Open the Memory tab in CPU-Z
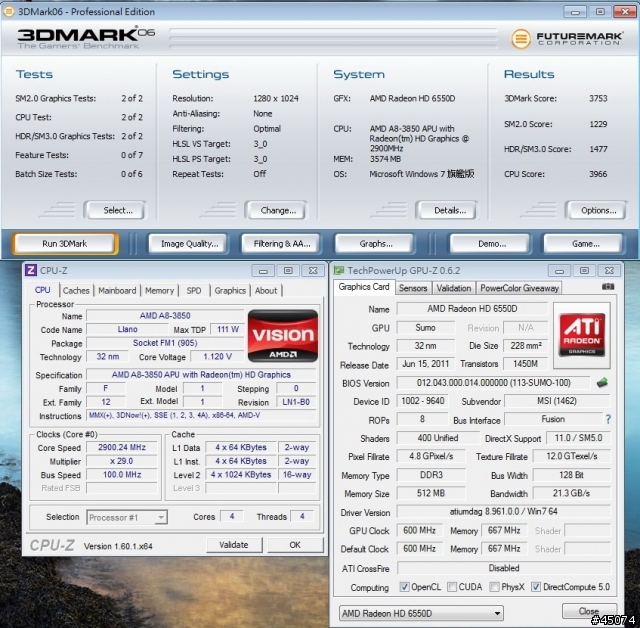640x628 pixels. click(159, 291)
